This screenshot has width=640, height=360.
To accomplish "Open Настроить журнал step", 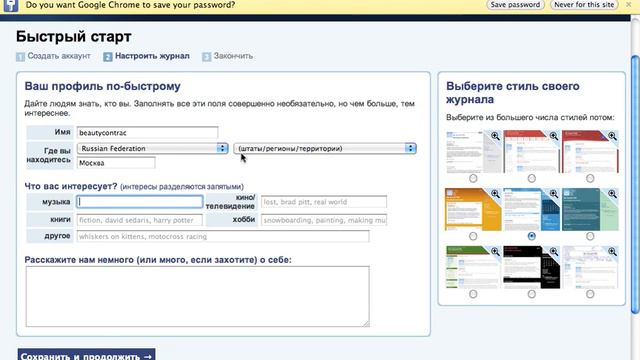I will 152,56.
